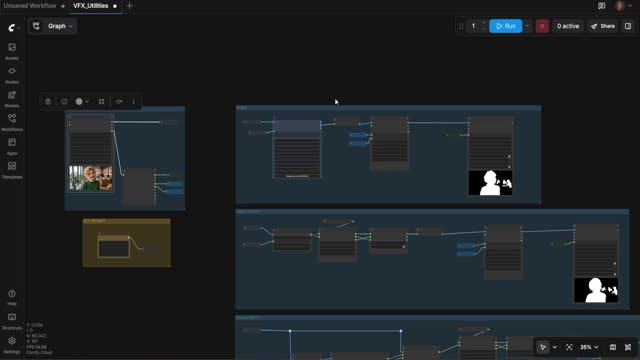Click the graph mode icon beside Graph

(x=36, y=26)
